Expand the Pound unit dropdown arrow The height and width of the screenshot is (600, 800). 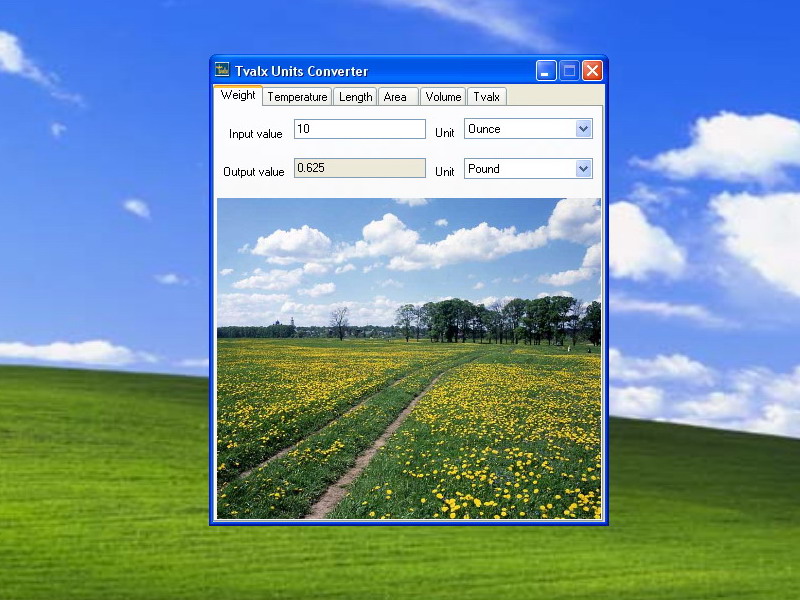click(x=583, y=169)
